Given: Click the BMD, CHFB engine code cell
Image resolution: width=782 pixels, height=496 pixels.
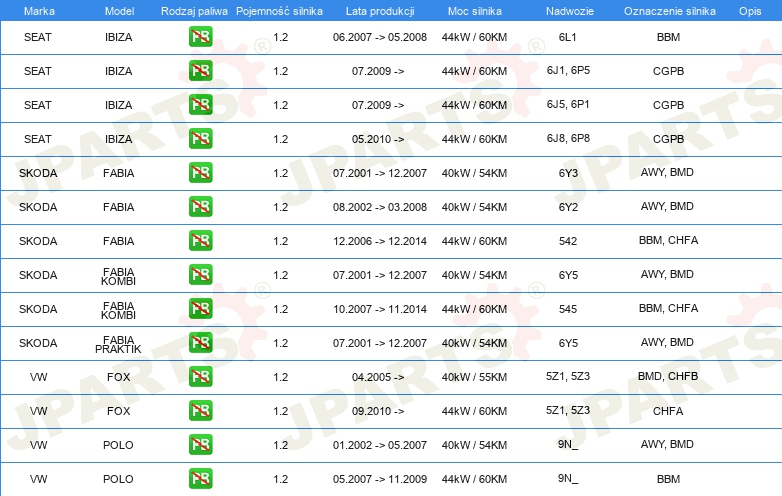Looking at the screenshot, I should 667,377.
